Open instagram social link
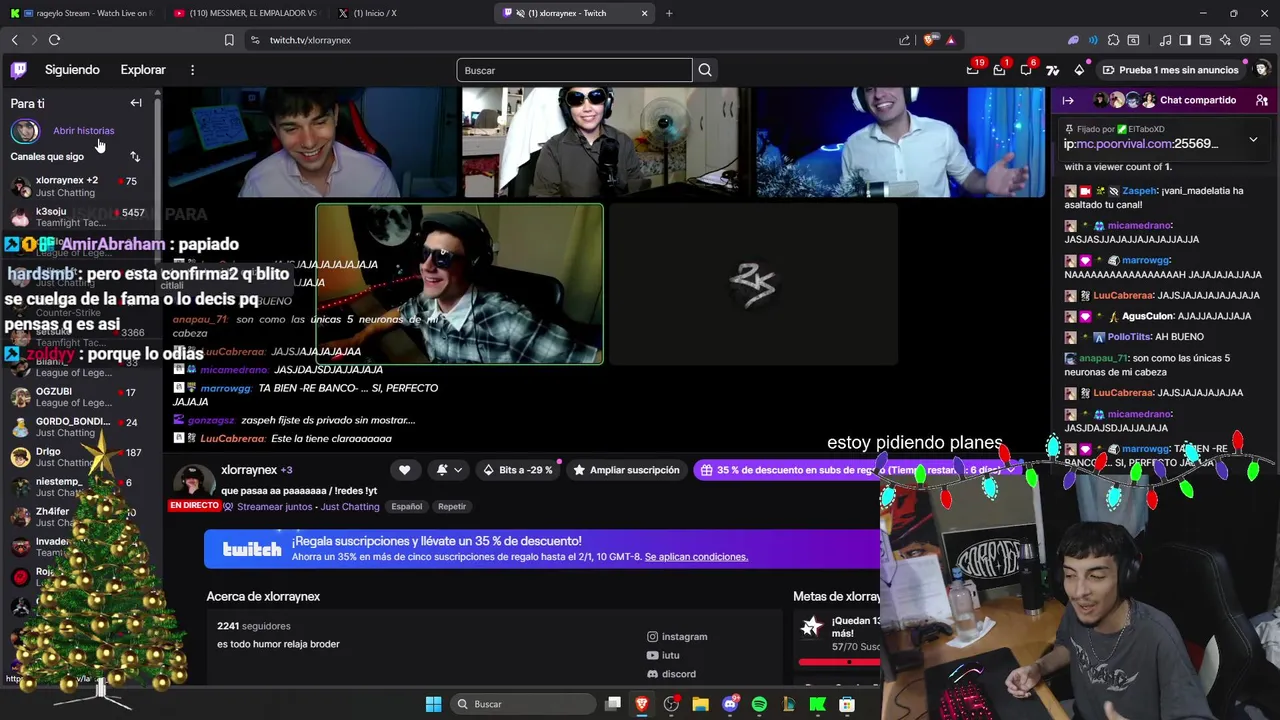The image size is (1280, 720). (678, 637)
